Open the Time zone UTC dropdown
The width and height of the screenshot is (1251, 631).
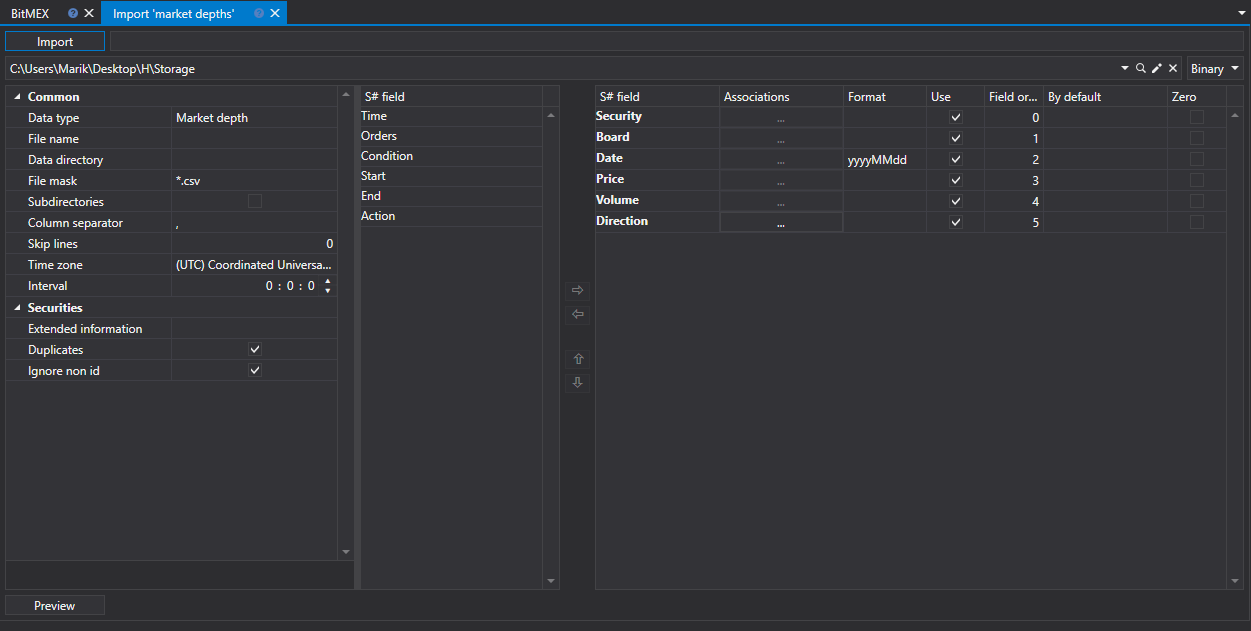point(254,265)
